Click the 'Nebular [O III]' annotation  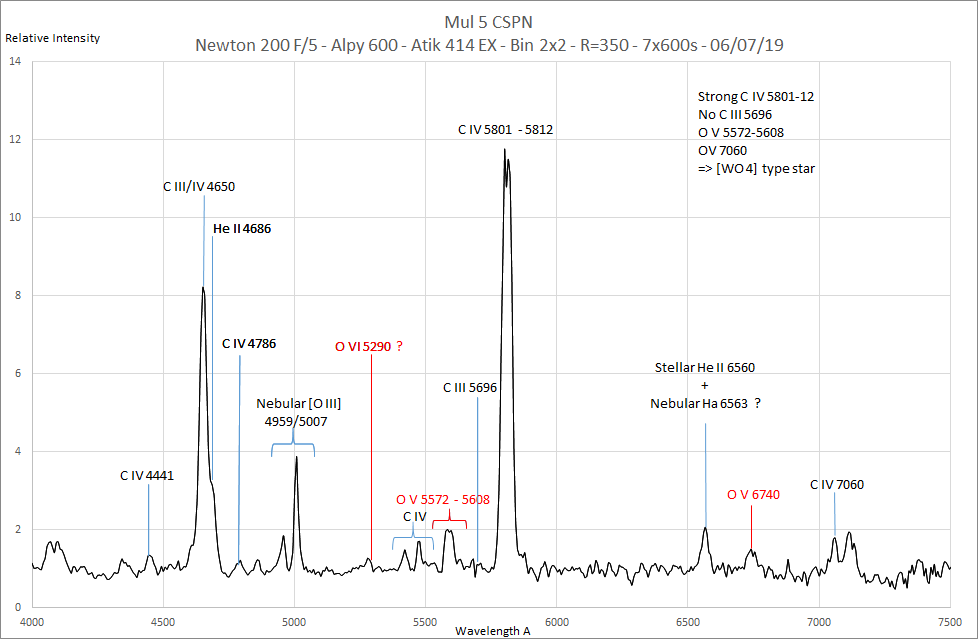pos(299,404)
